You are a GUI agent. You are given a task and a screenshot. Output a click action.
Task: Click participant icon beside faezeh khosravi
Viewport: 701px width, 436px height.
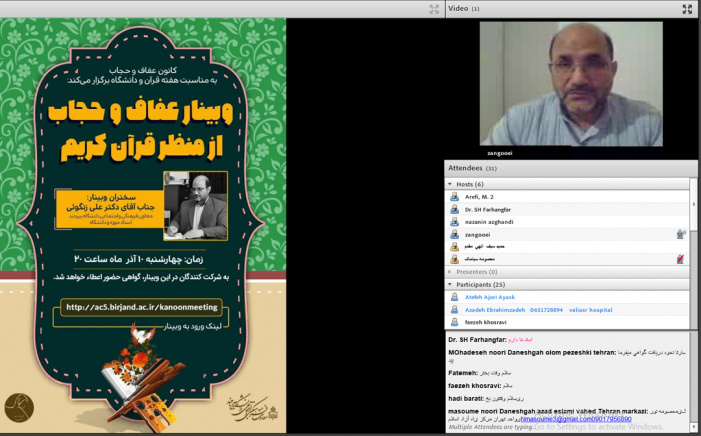(x=454, y=322)
